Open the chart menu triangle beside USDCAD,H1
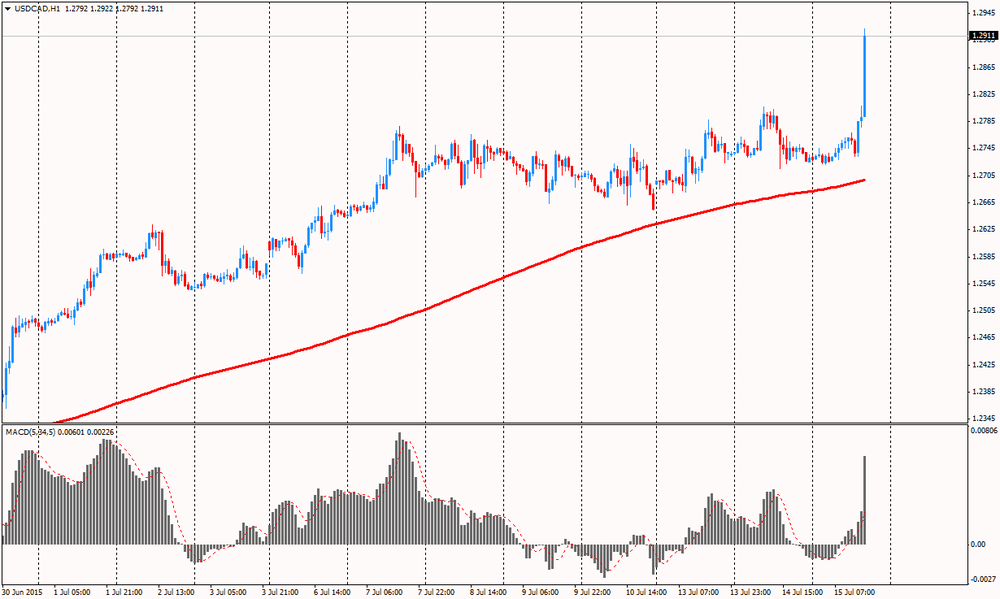1000x599 pixels. click(8, 9)
